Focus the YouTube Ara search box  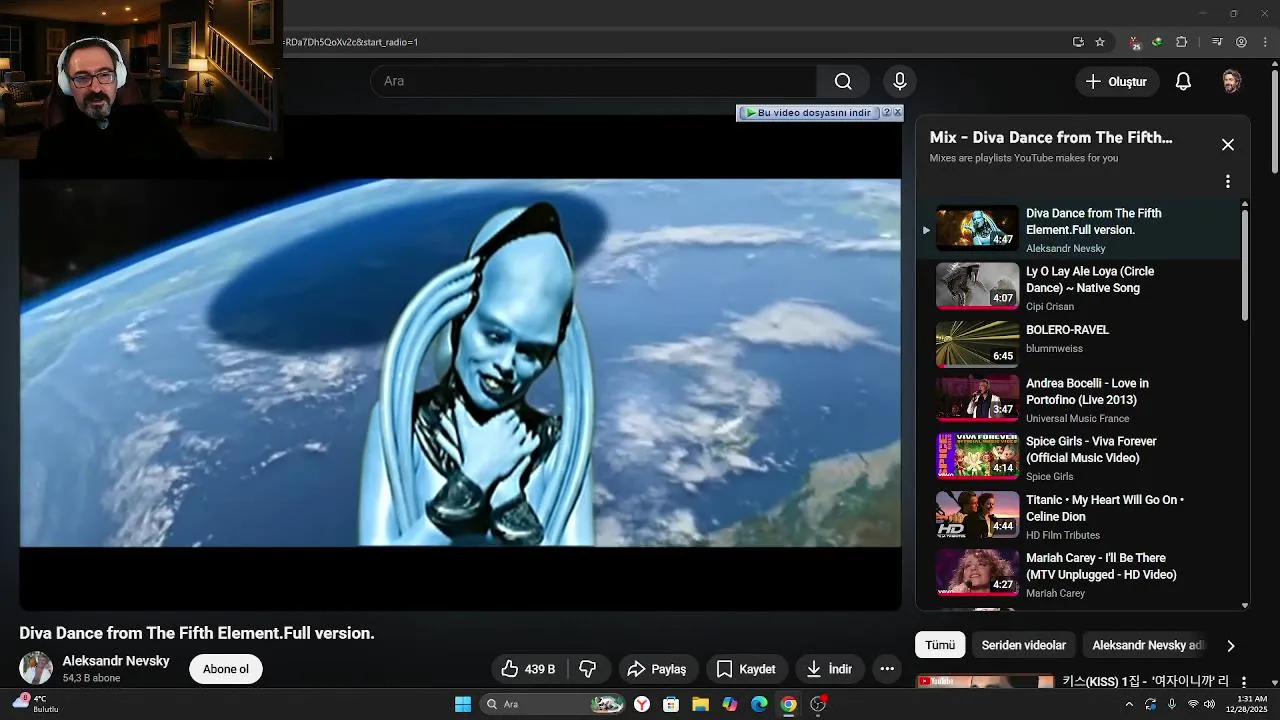(594, 81)
